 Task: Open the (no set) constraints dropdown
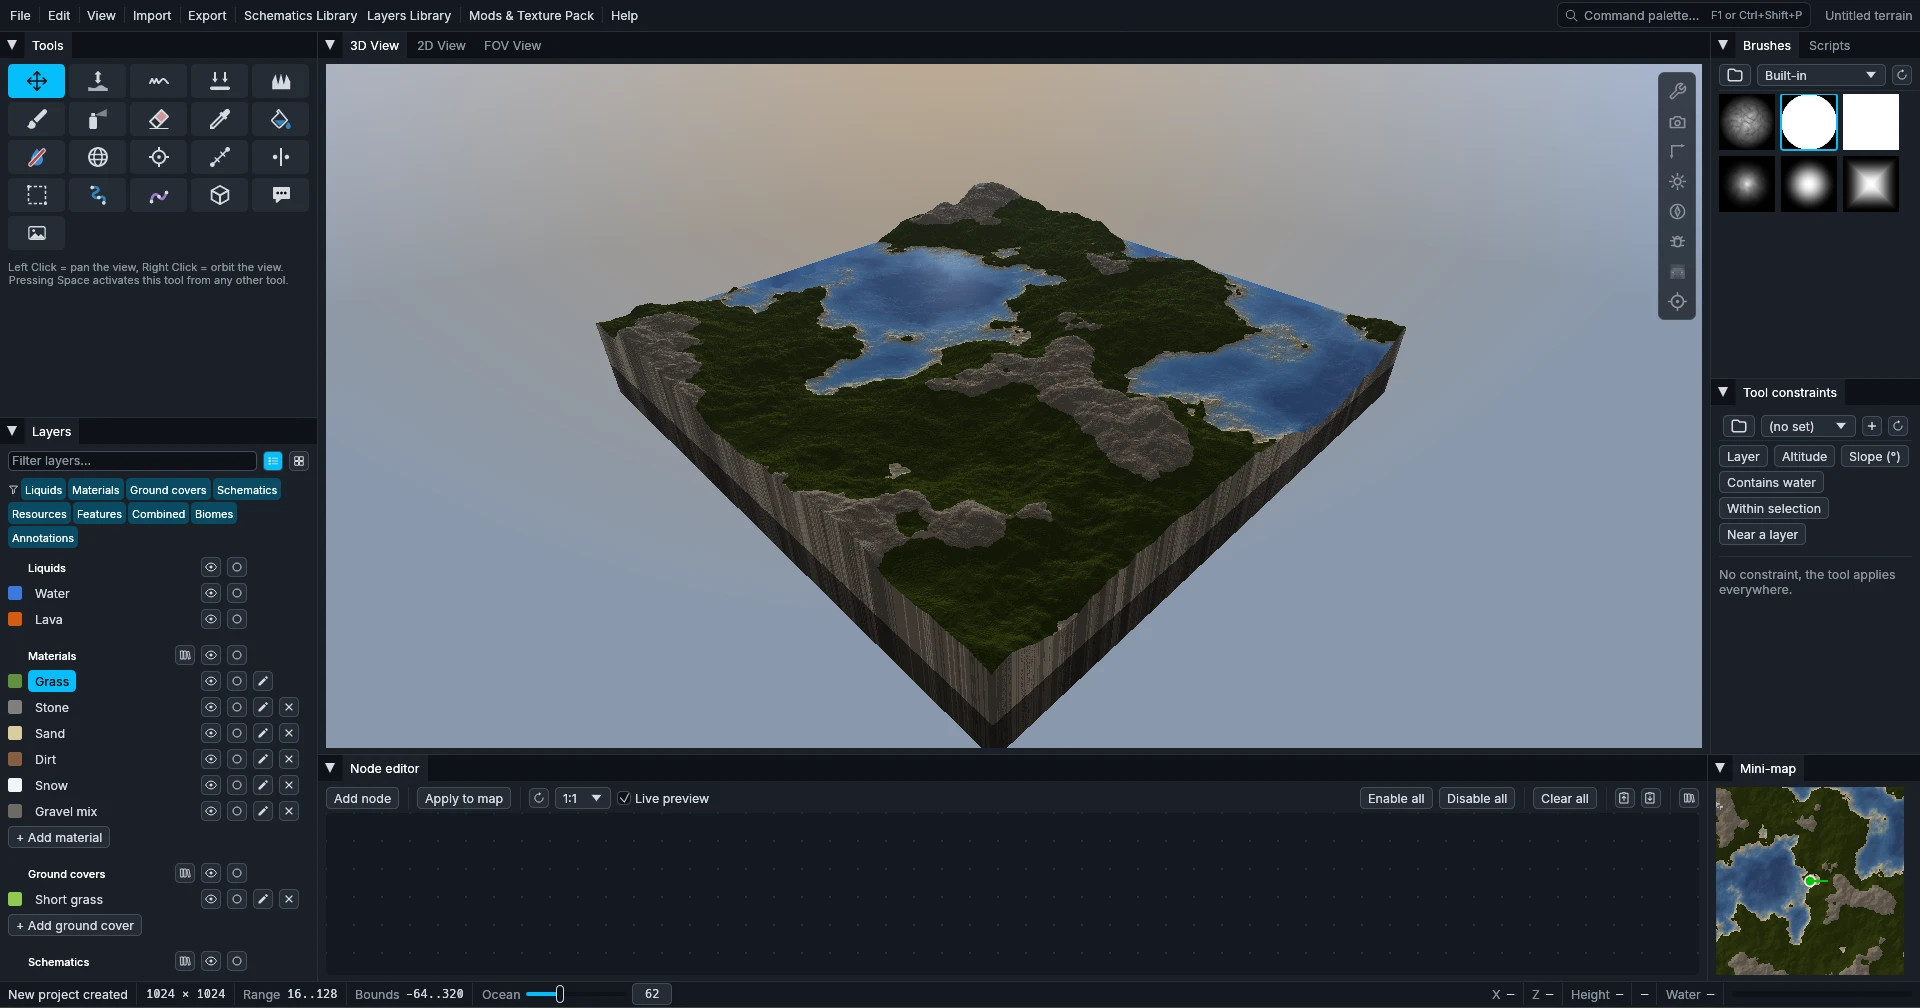(1808, 426)
